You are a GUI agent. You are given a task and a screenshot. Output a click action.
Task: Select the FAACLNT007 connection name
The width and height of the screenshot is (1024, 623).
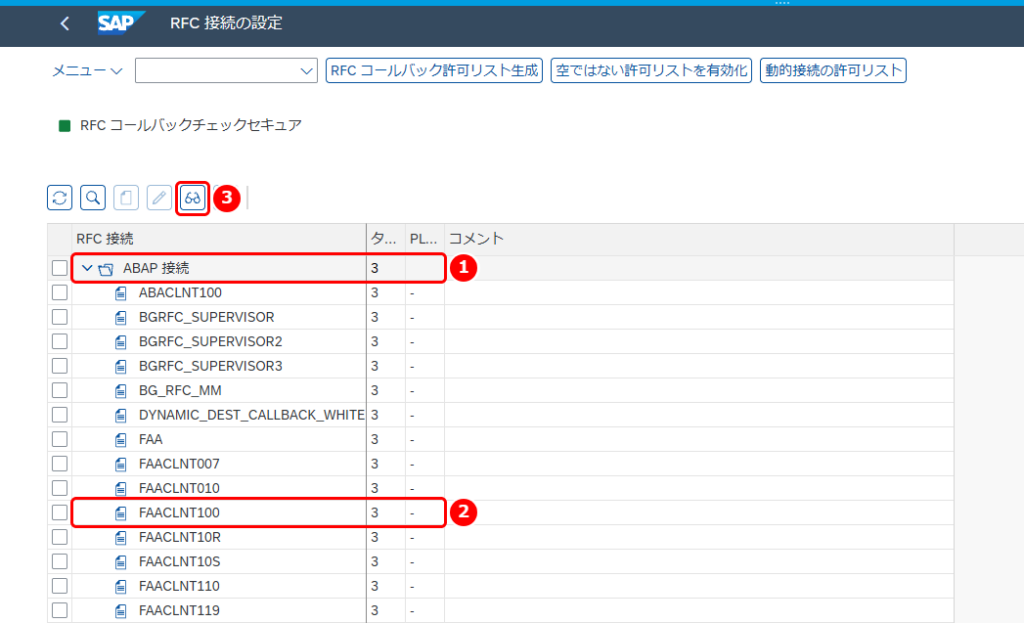(179, 464)
